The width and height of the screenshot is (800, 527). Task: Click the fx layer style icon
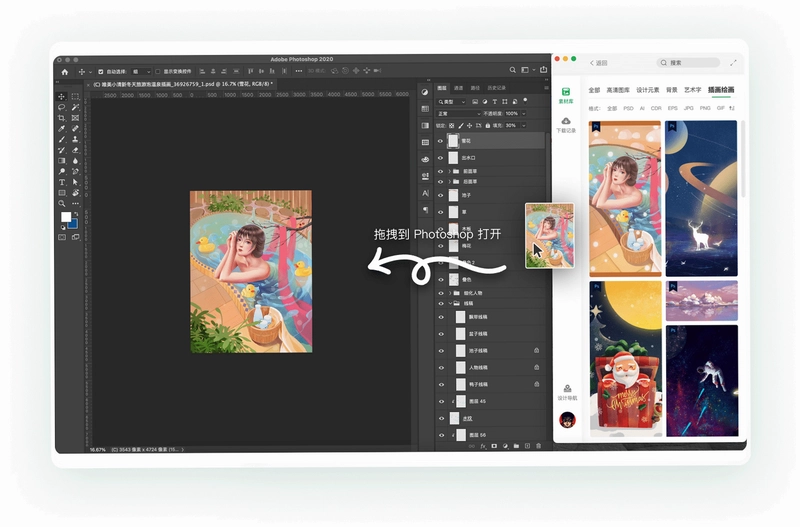pos(483,446)
